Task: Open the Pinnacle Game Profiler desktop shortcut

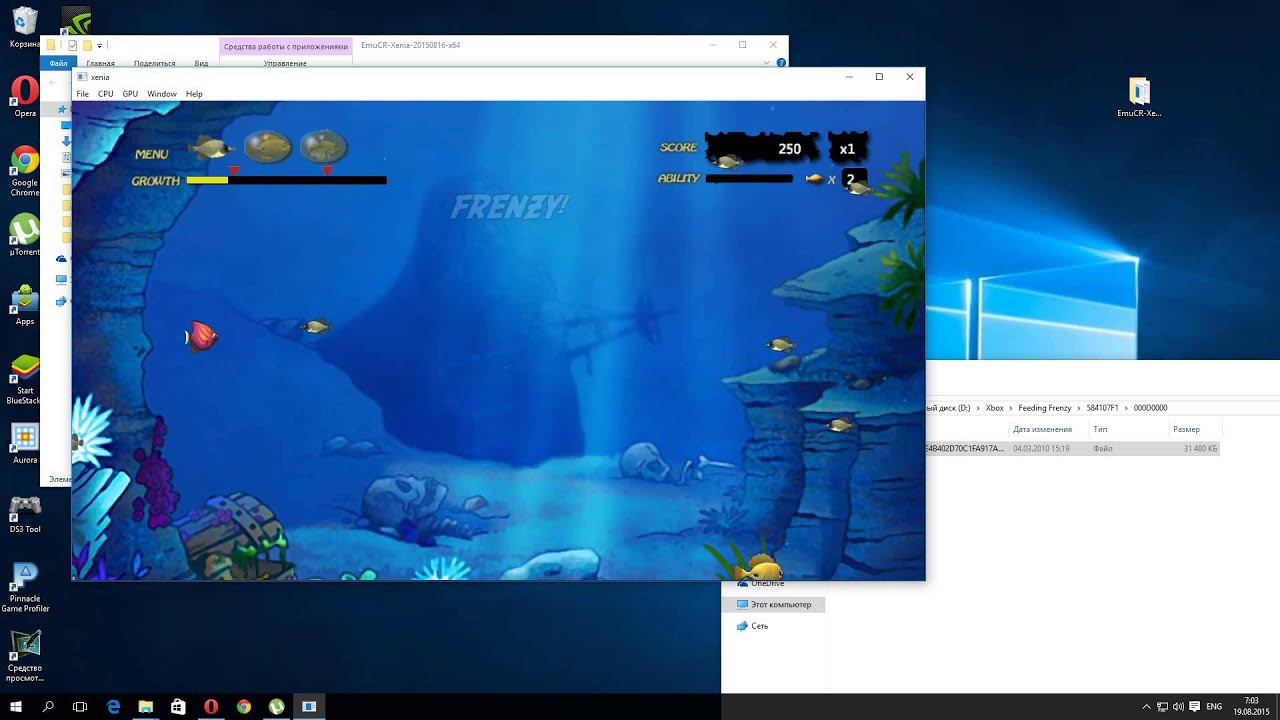Action: coord(25,588)
